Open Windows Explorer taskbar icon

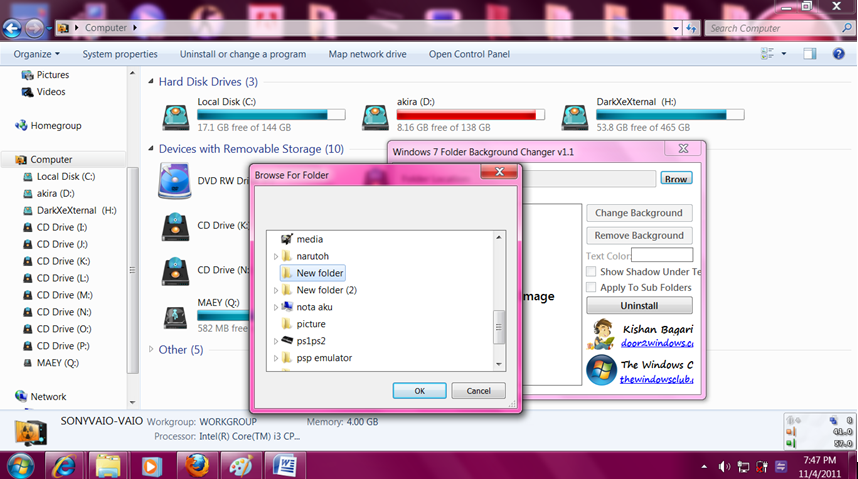(x=108, y=466)
